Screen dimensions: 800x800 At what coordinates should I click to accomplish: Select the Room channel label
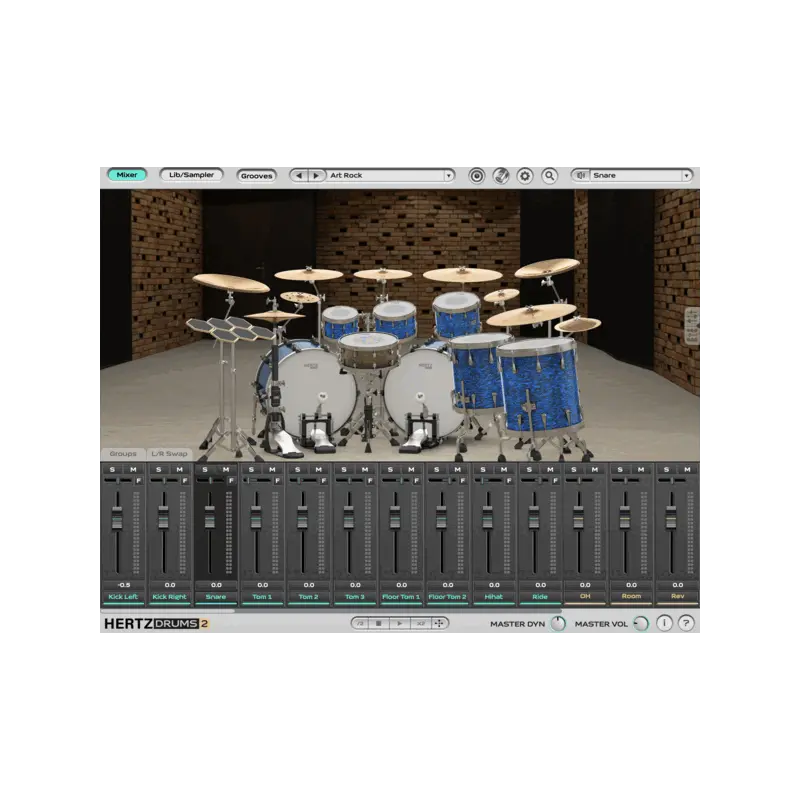(632, 596)
